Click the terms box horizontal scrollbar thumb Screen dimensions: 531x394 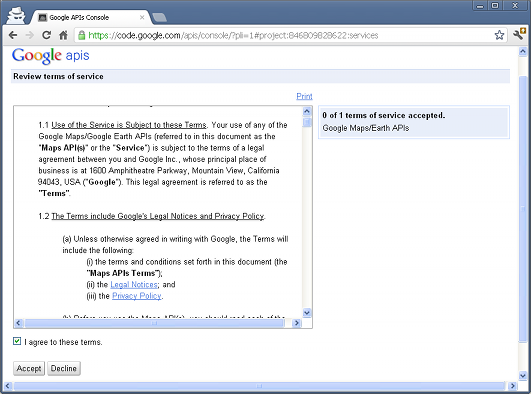click(154, 323)
